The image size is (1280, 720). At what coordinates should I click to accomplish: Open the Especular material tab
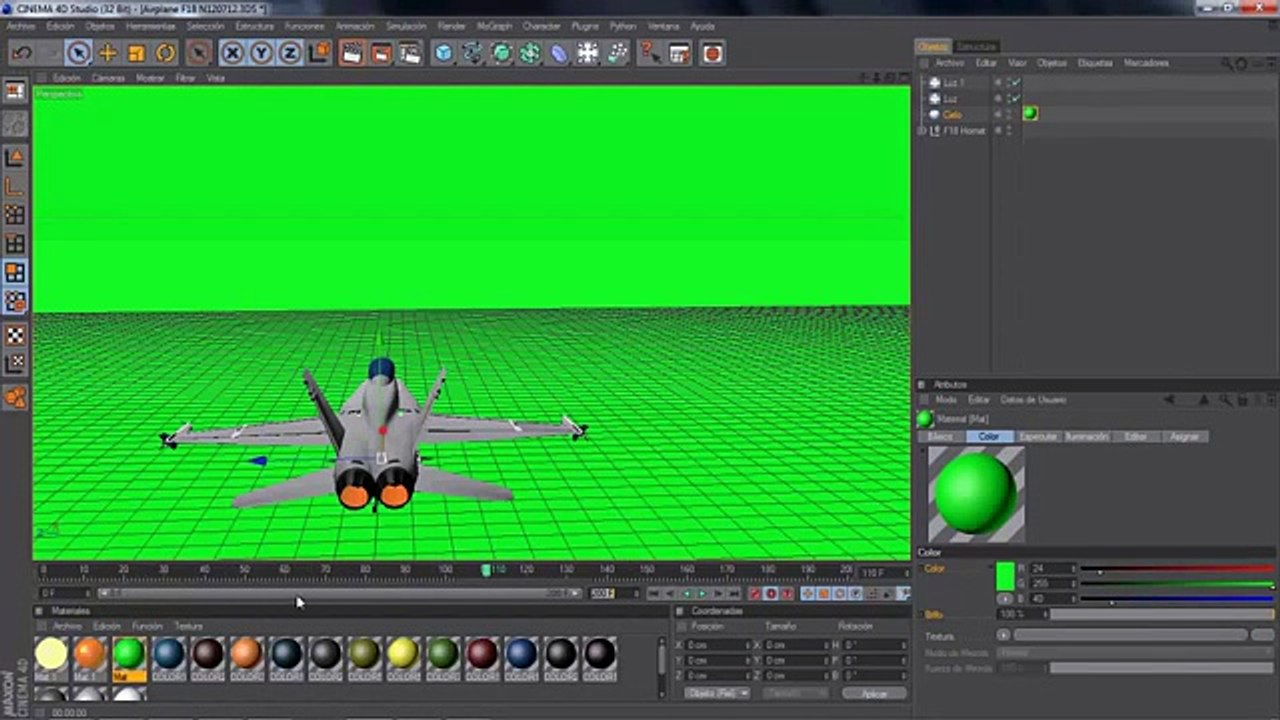[1038, 437]
